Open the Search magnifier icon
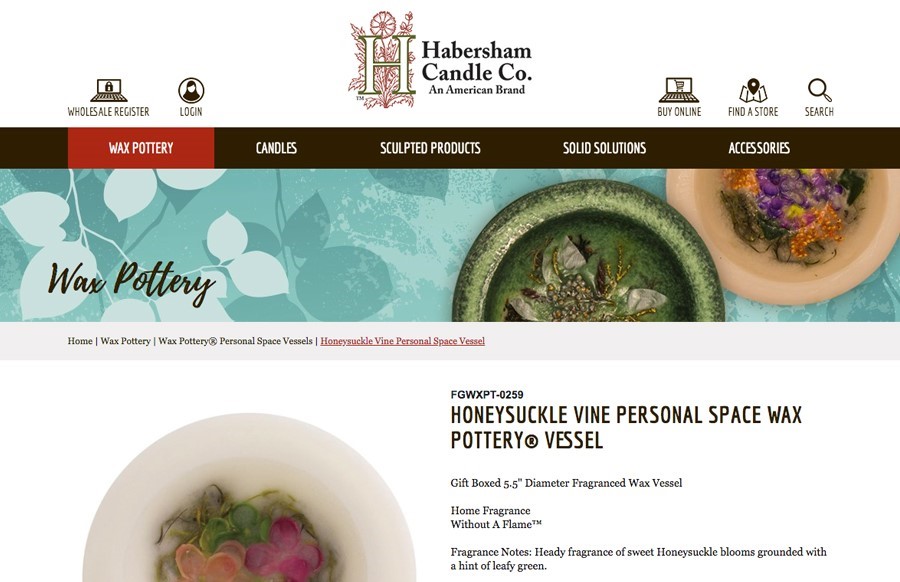 pos(819,91)
